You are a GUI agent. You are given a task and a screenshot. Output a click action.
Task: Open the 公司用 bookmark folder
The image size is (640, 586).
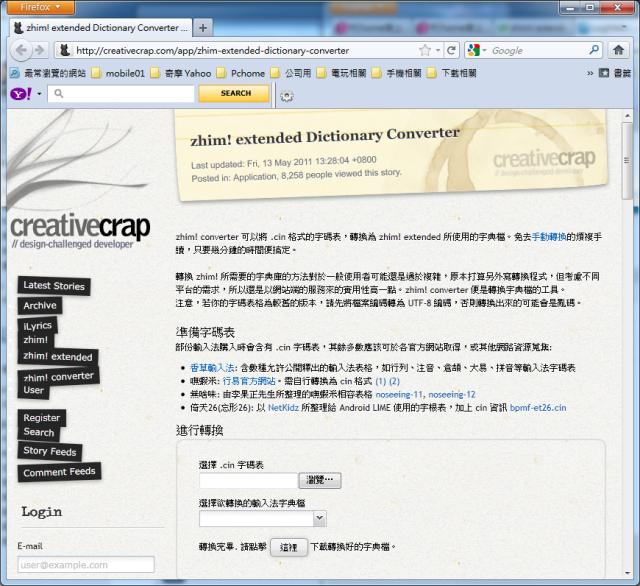tap(291, 73)
